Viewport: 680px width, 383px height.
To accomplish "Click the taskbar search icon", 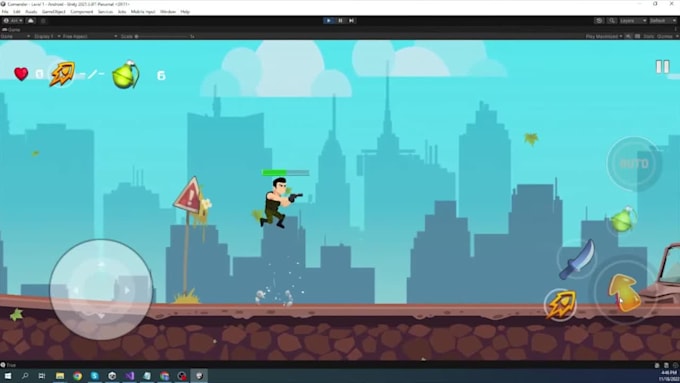I will (25, 376).
